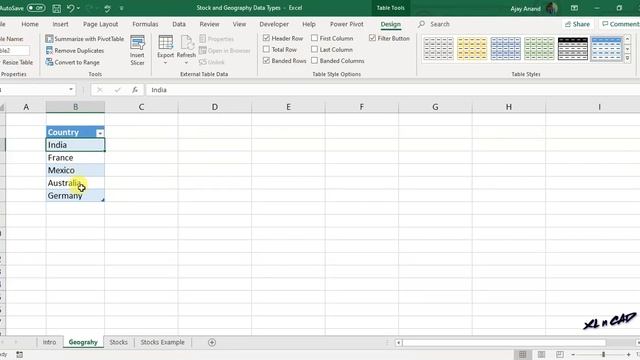Open the Export dropdown arrow

[165, 63]
